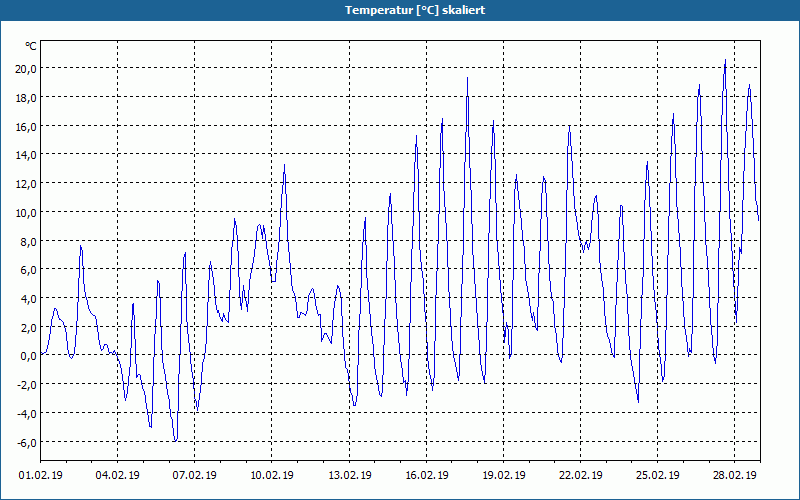Click the 10,0 y-axis label
800x500 pixels.
click(26, 212)
